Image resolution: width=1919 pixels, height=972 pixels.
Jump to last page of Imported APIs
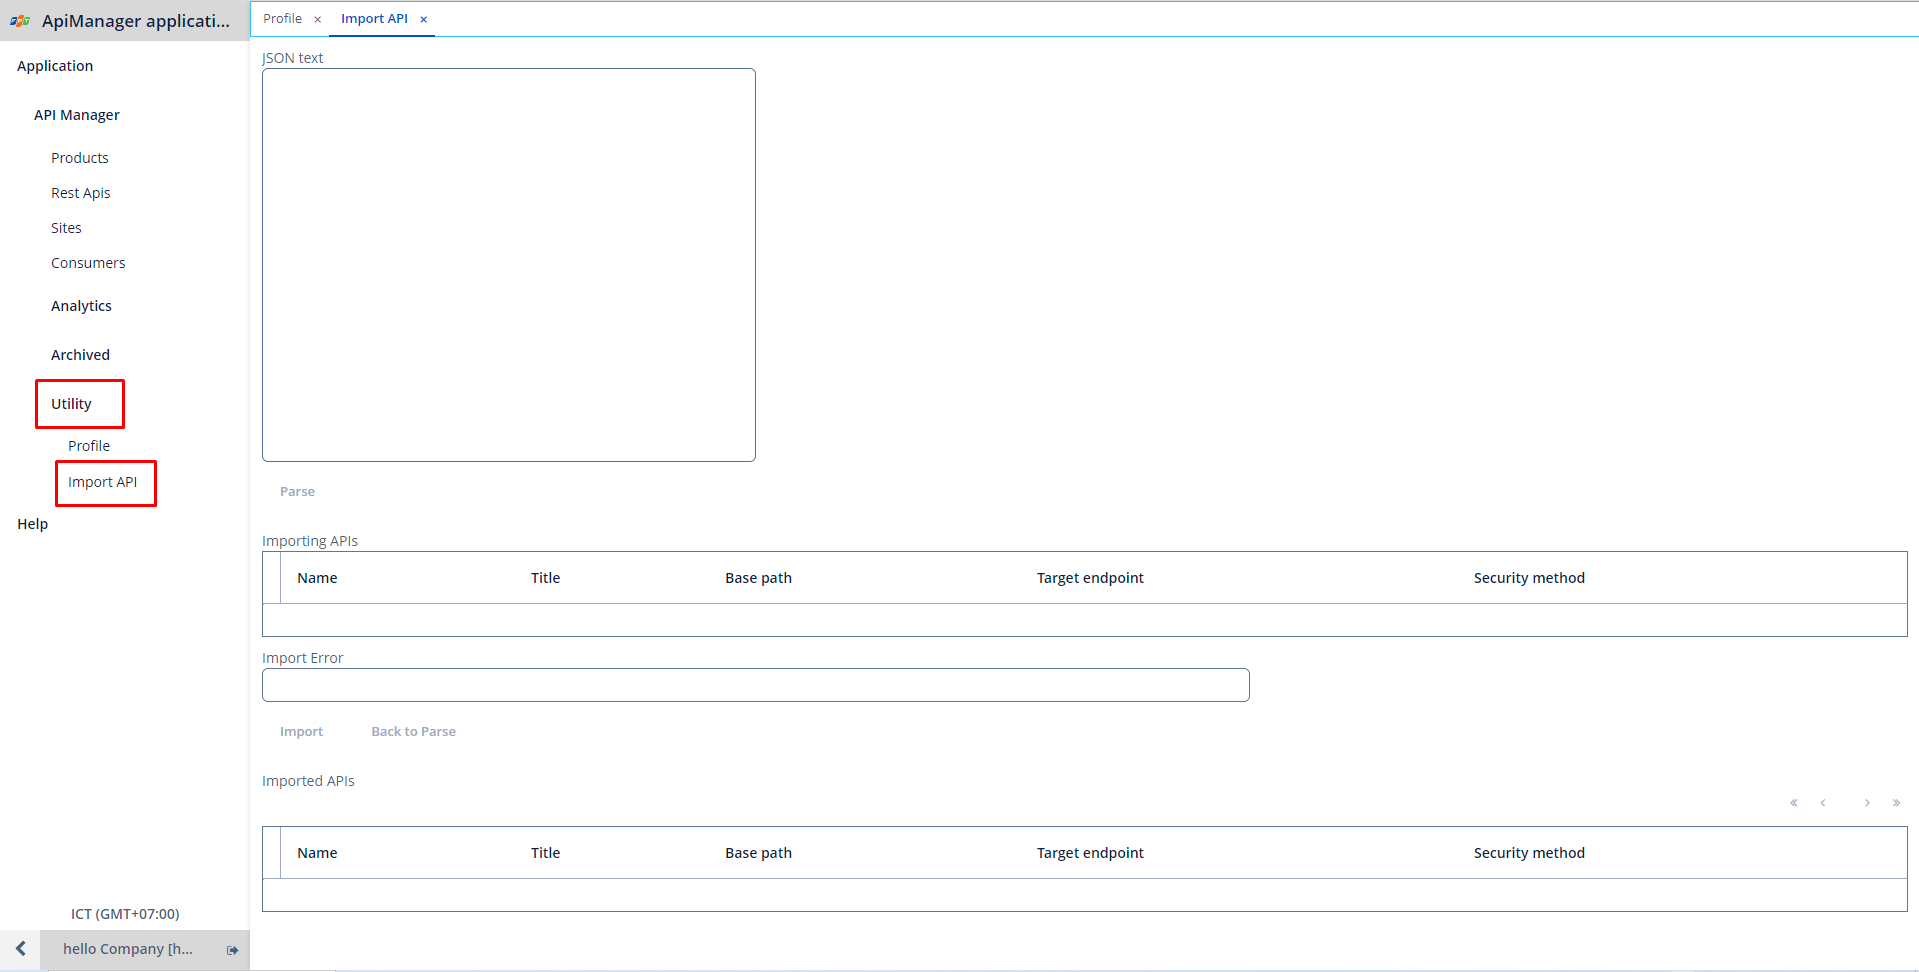pyautogui.click(x=1896, y=803)
